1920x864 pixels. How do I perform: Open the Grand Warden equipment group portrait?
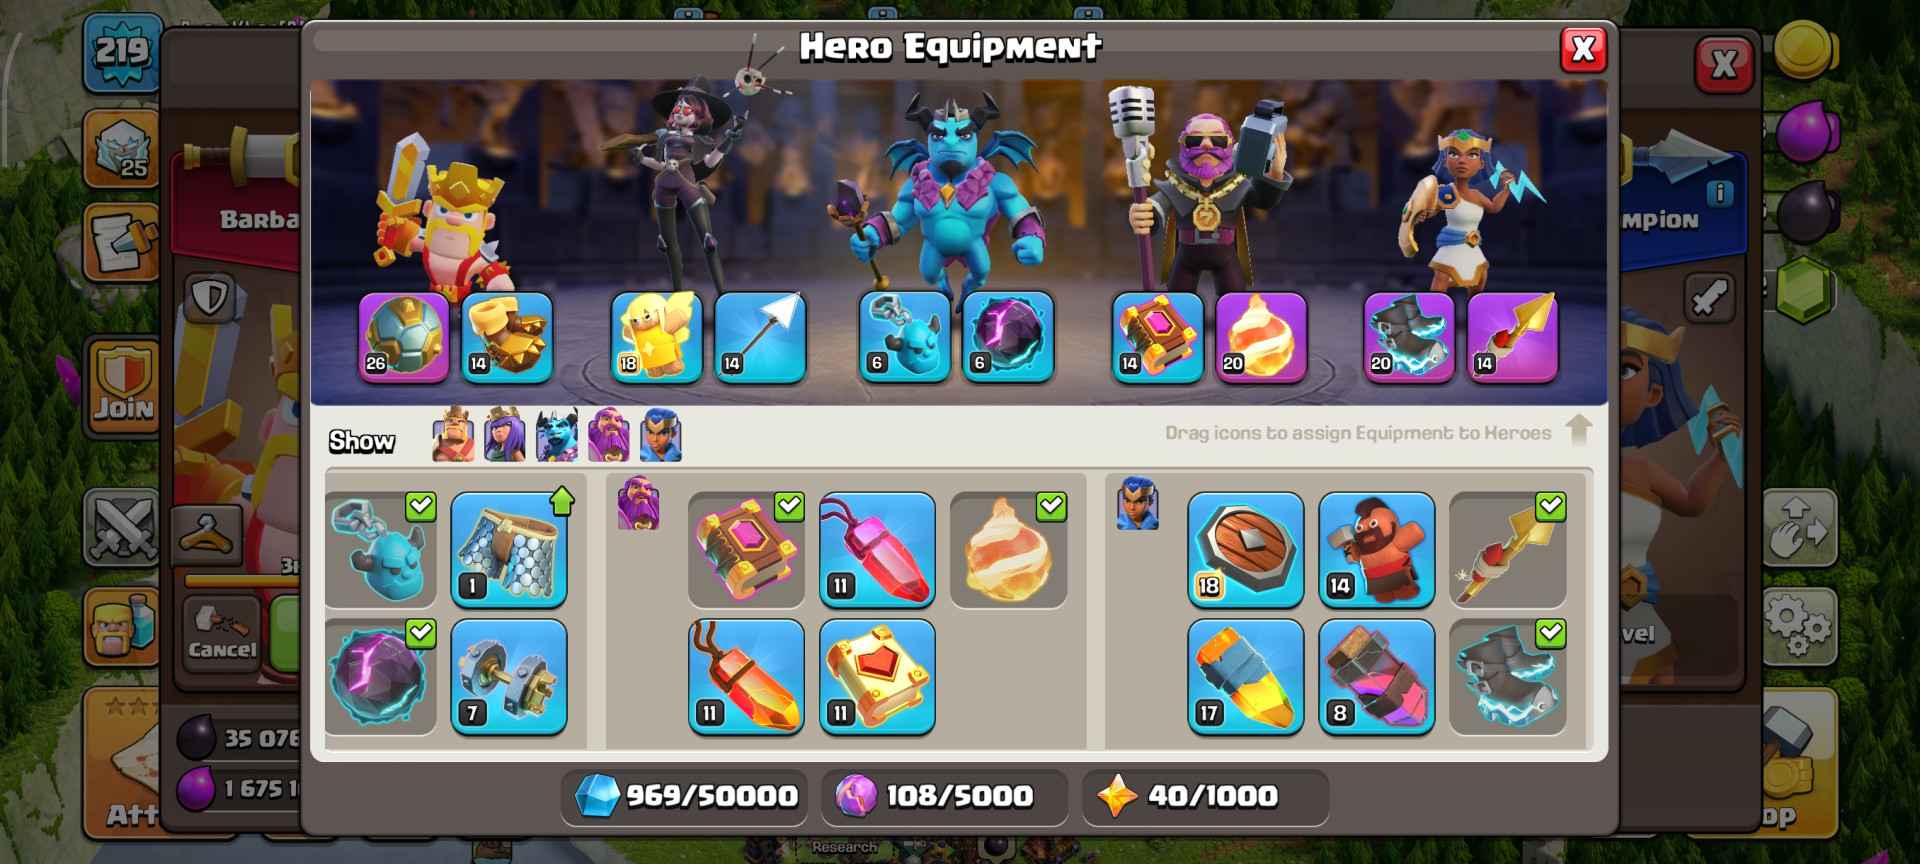638,502
